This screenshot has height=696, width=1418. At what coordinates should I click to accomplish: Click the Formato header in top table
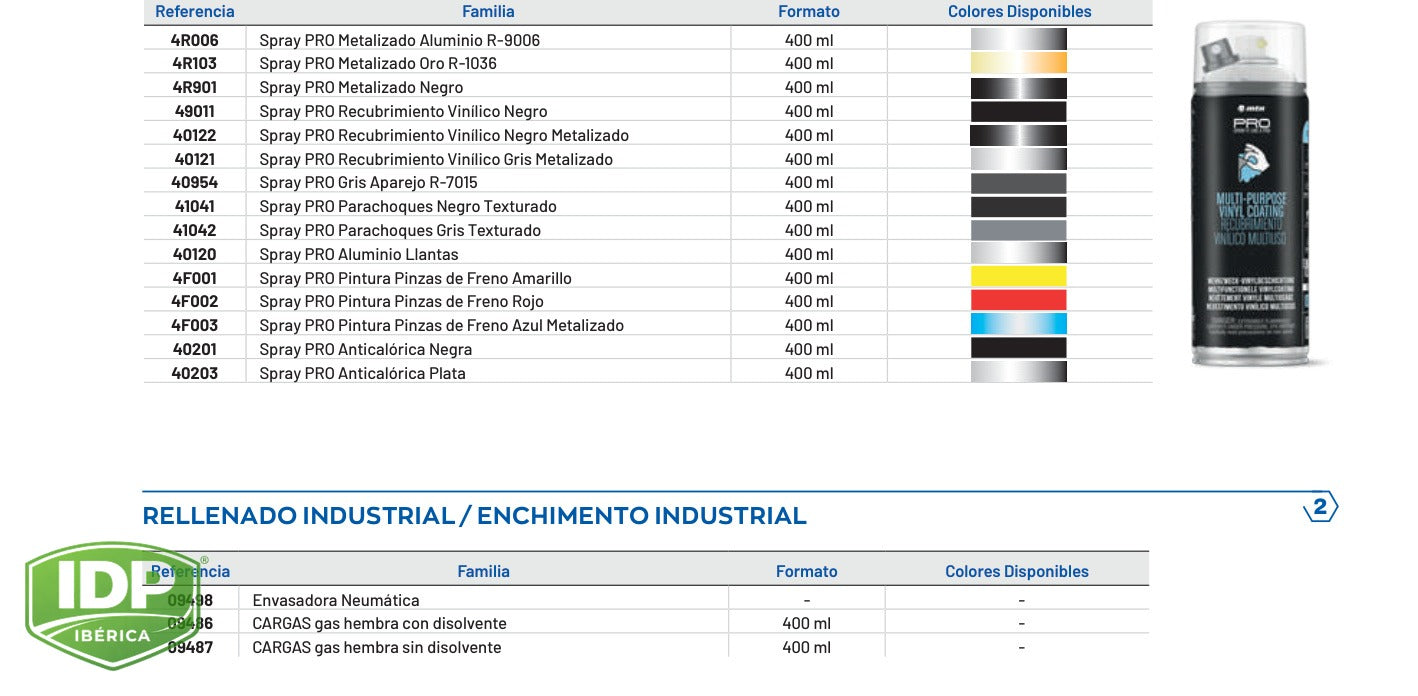809,12
